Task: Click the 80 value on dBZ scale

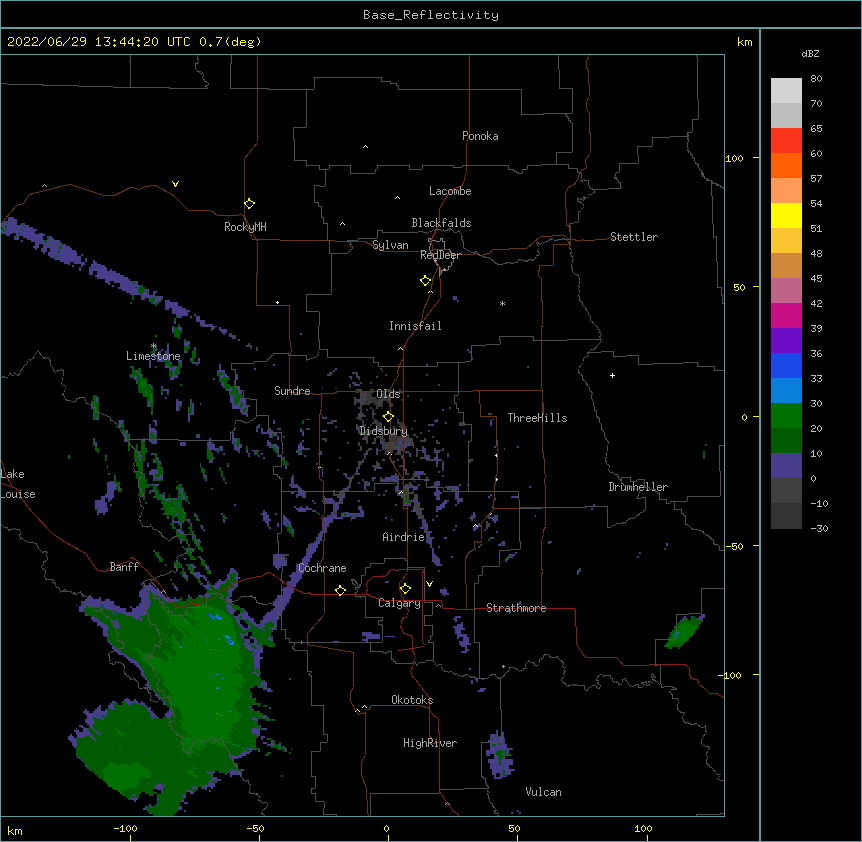Action: coord(816,79)
